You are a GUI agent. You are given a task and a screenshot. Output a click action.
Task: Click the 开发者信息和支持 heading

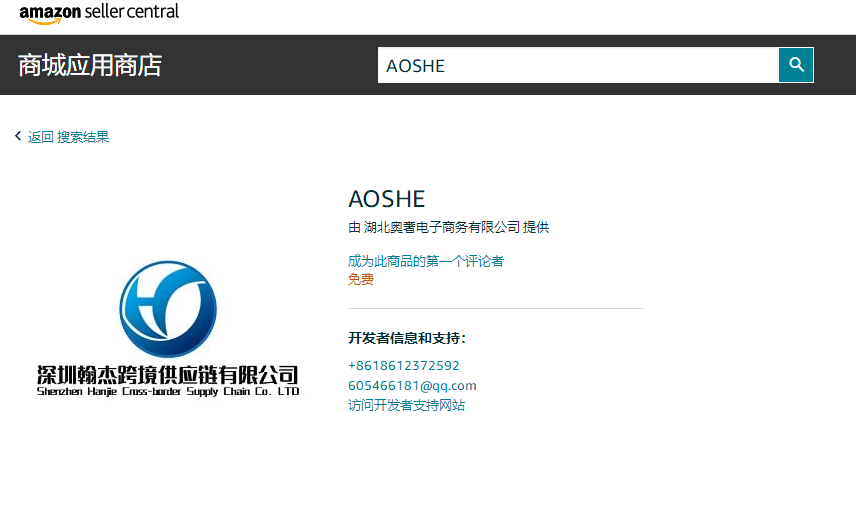pyautogui.click(x=407, y=338)
